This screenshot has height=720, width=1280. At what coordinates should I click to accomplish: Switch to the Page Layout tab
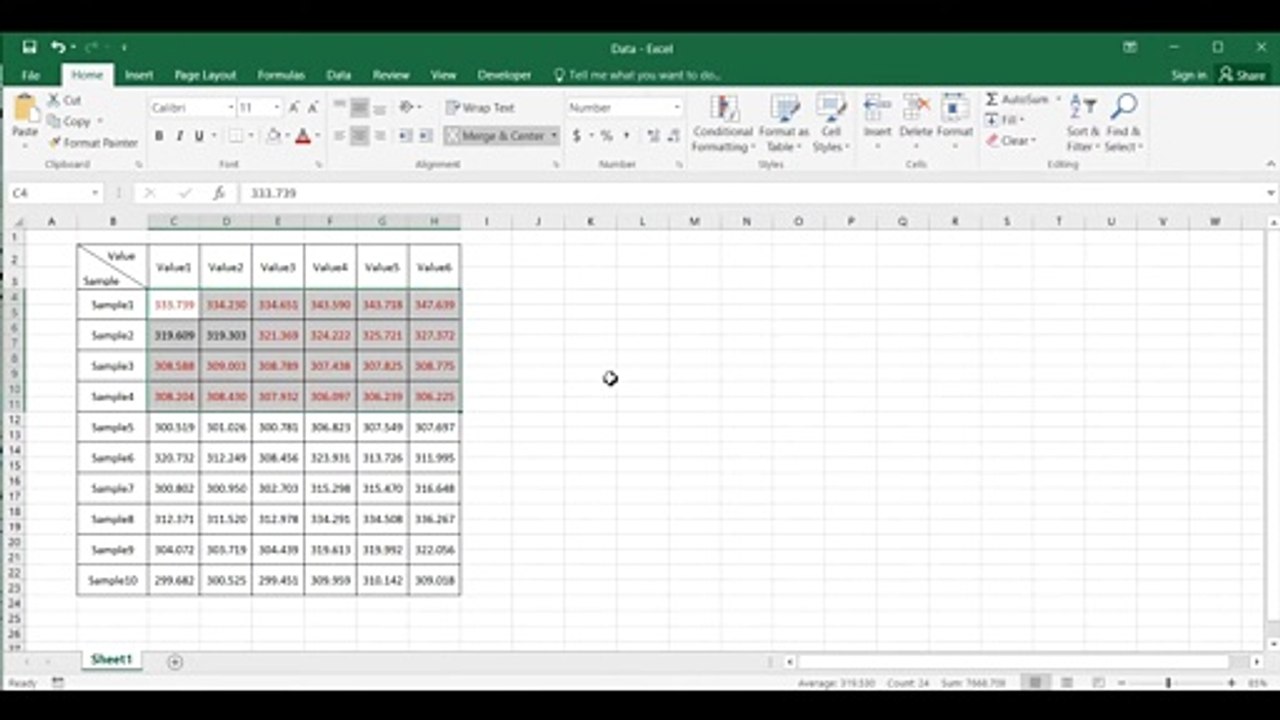[x=205, y=75]
